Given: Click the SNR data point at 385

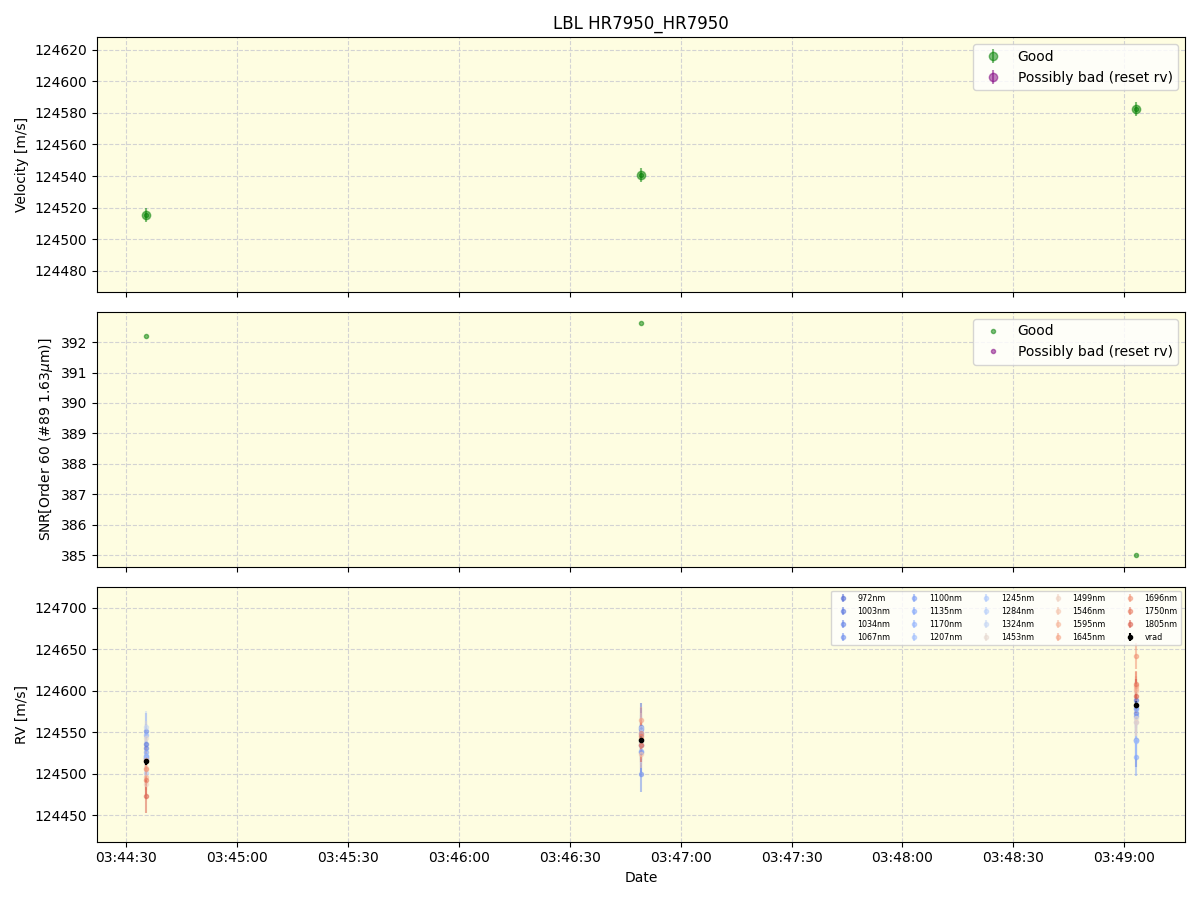Looking at the screenshot, I should click(x=1136, y=555).
